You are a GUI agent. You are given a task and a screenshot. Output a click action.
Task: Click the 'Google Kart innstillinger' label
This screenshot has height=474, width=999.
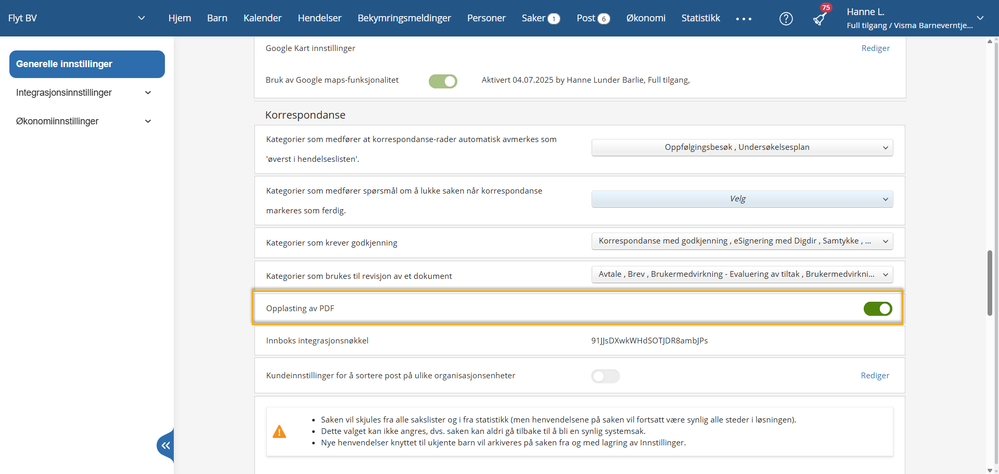pos(310,48)
